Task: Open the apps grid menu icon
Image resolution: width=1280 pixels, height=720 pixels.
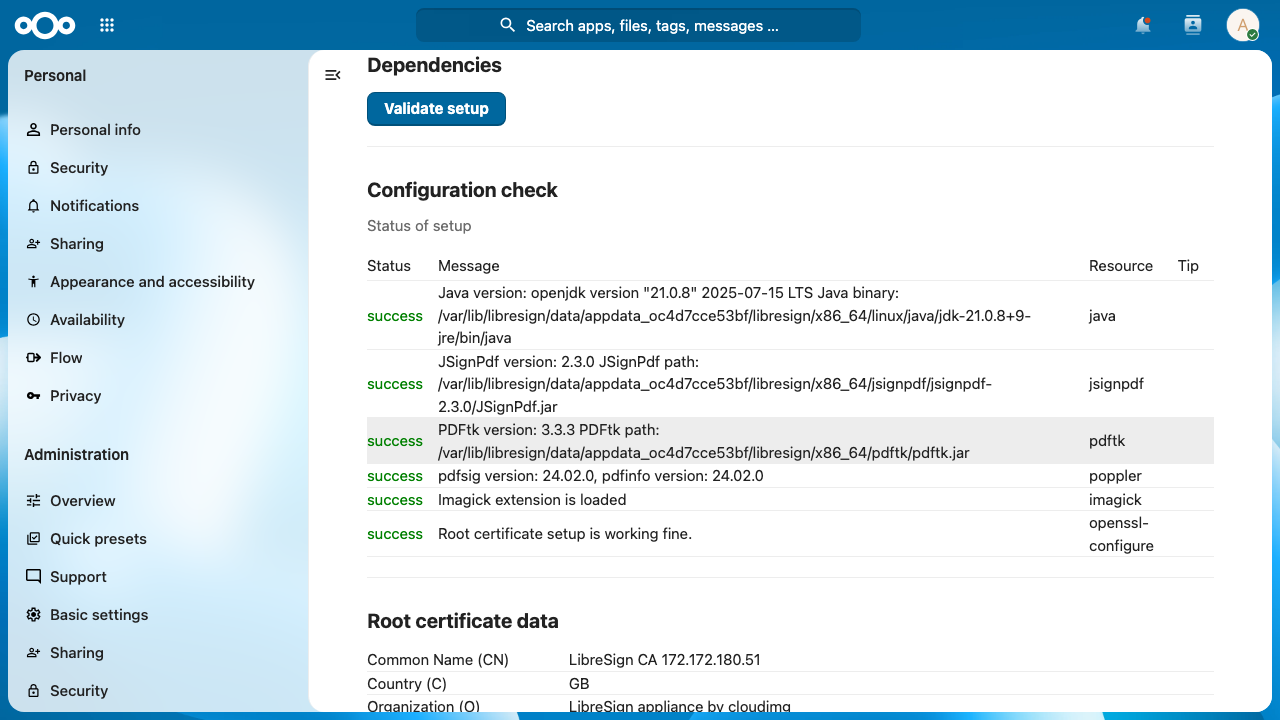Action: coord(107,26)
